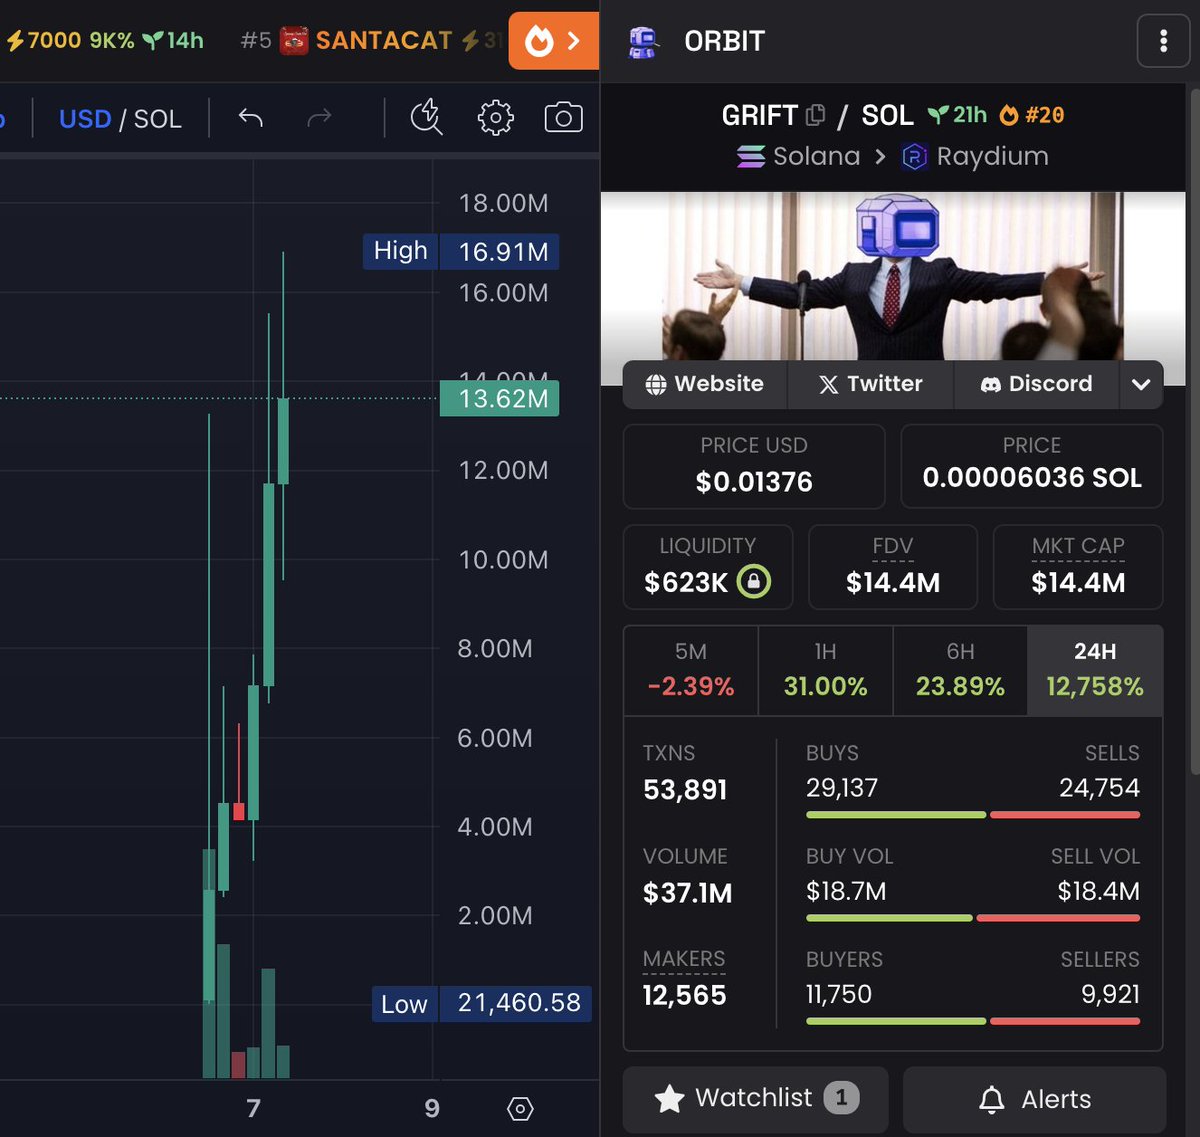The image size is (1200, 1137).
Task: Take a chart snapshot with camera icon
Action: click(x=563, y=118)
